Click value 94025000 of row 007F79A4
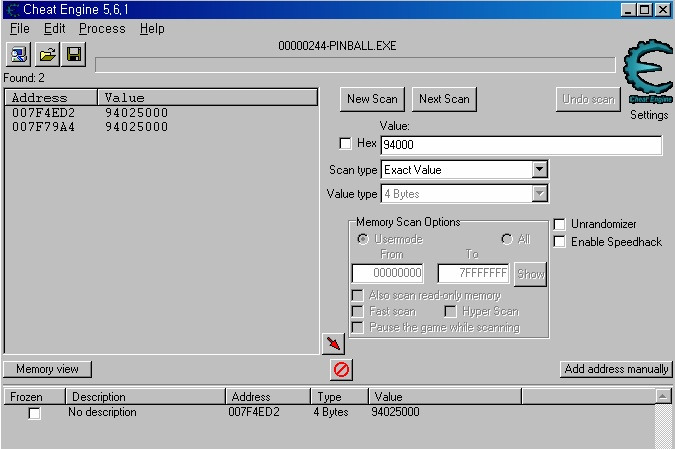The width and height of the screenshot is (675, 449). point(136,127)
